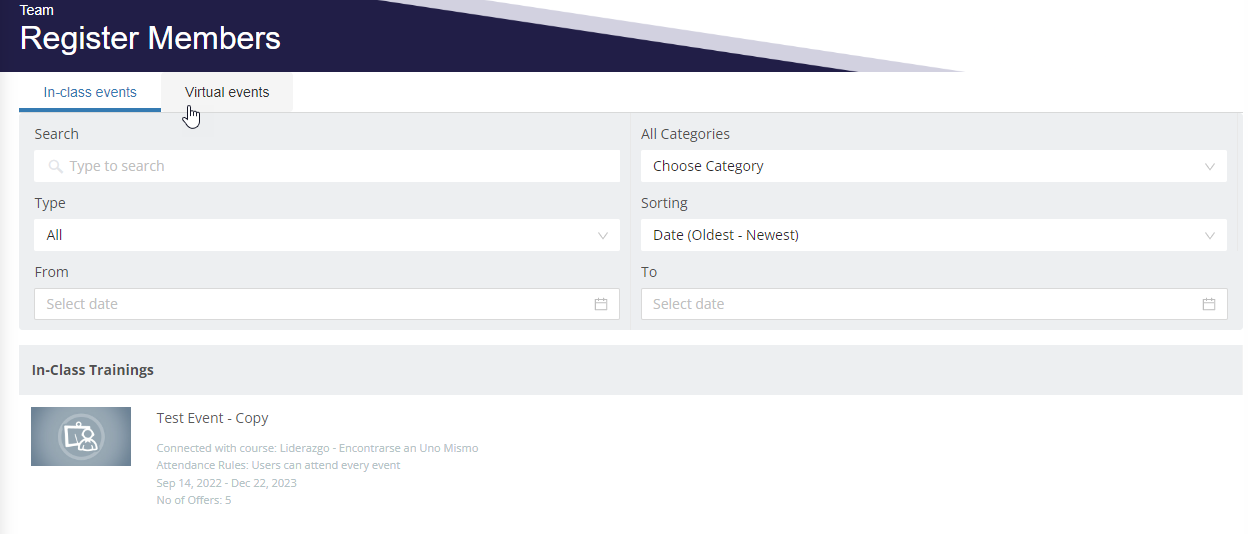This screenshot has width=1248, height=534.
Task: Click the magnifier icon in the search box
Action: tap(56, 166)
